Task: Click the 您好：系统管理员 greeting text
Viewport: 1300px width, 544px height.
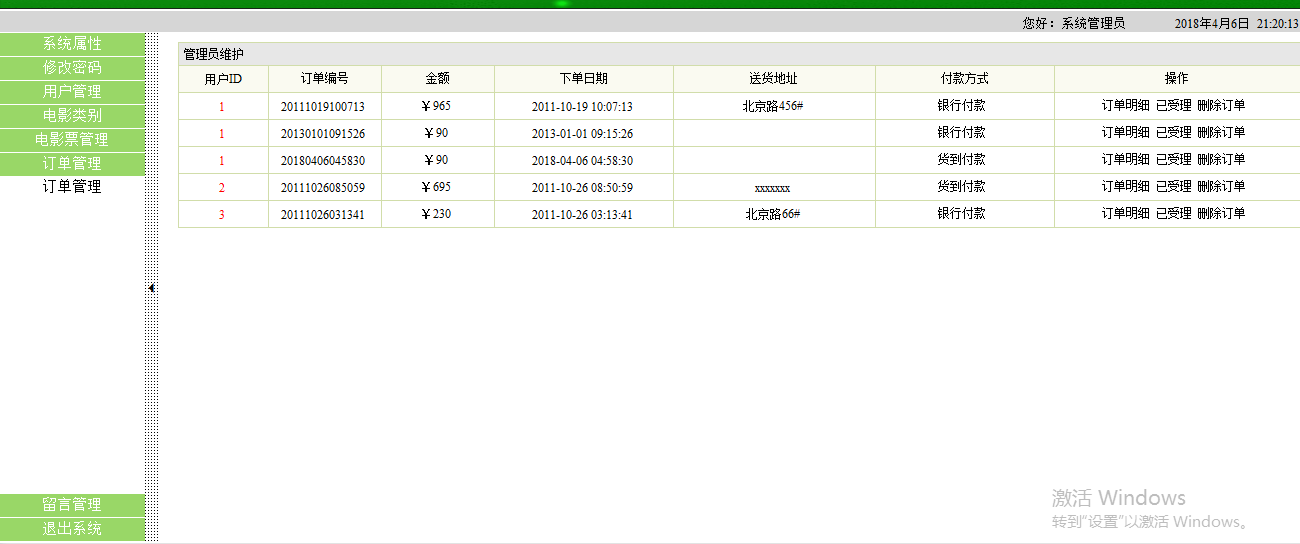Action: pyautogui.click(x=1073, y=23)
